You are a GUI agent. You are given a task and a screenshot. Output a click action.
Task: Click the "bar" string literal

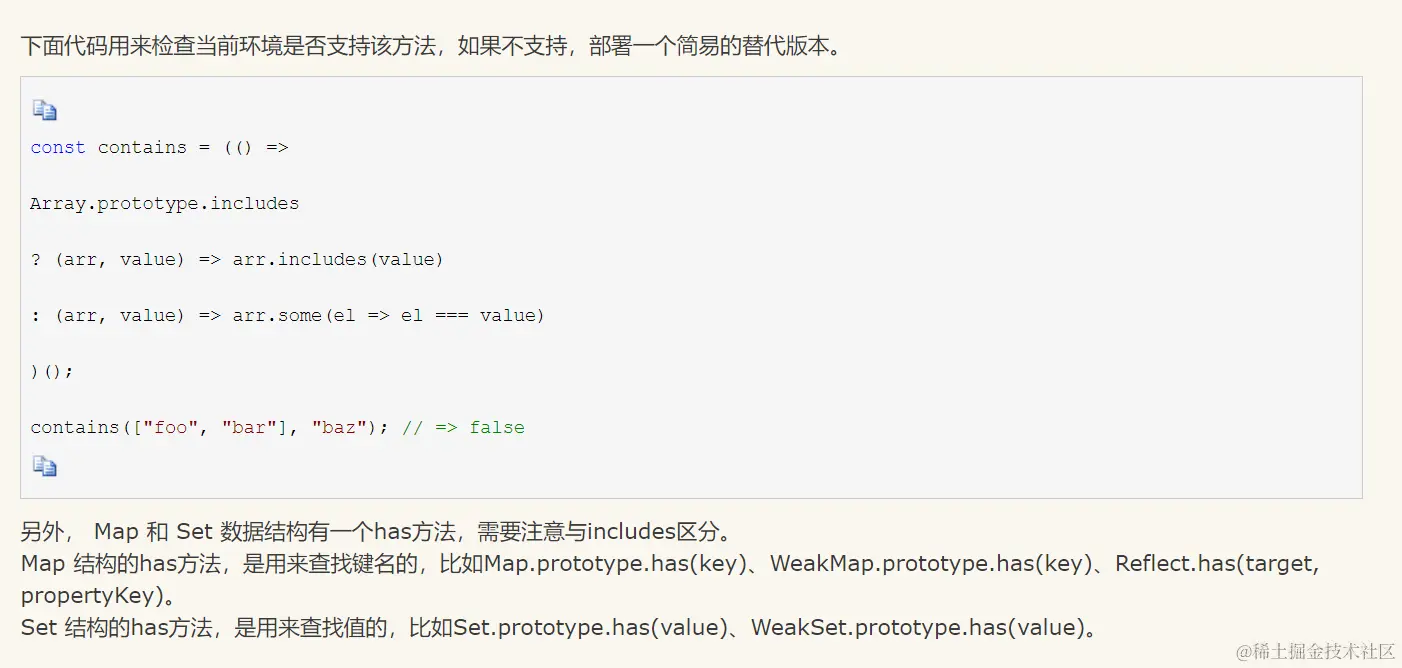tap(248, 427)
